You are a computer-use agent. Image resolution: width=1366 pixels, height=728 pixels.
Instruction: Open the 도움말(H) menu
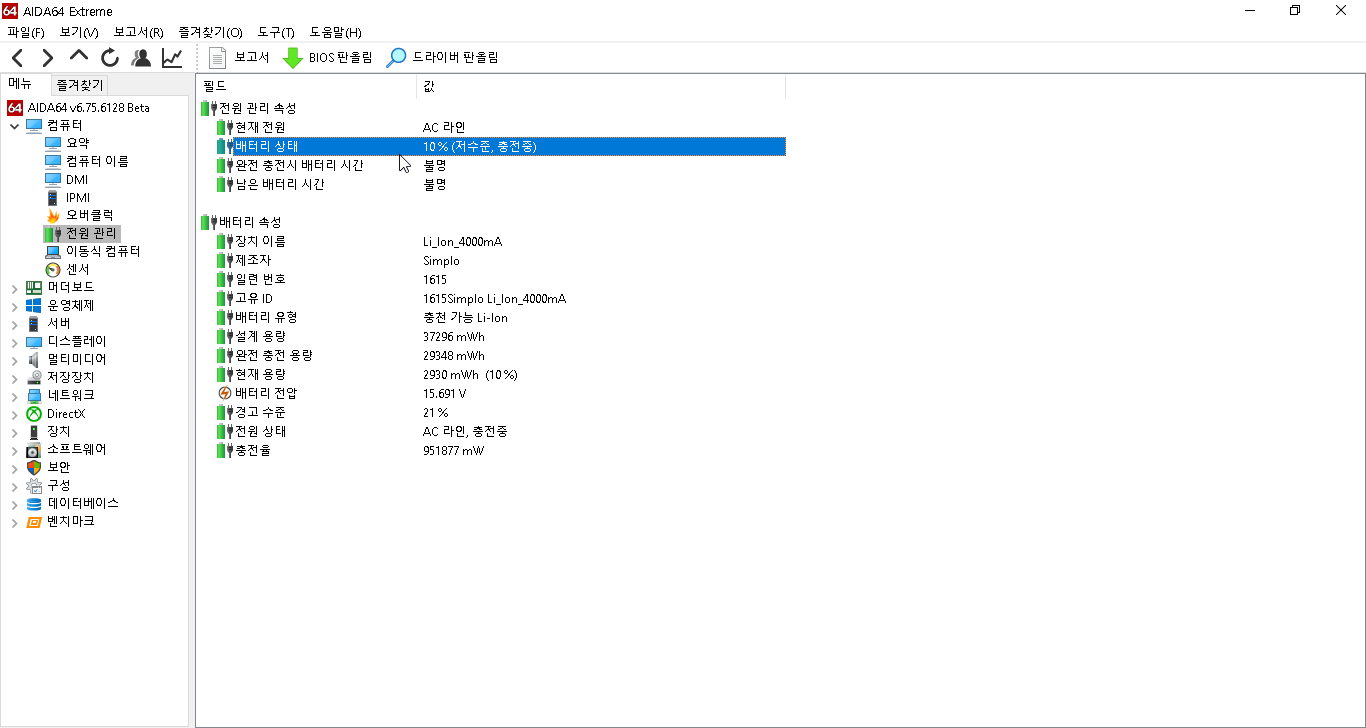[336, 33]
